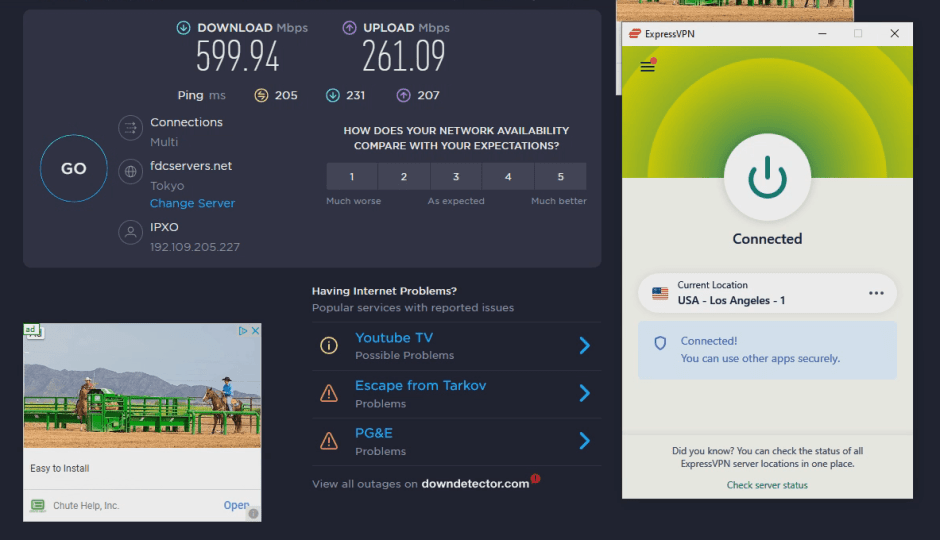Click the Connections arrows icon

coord(130,128)
